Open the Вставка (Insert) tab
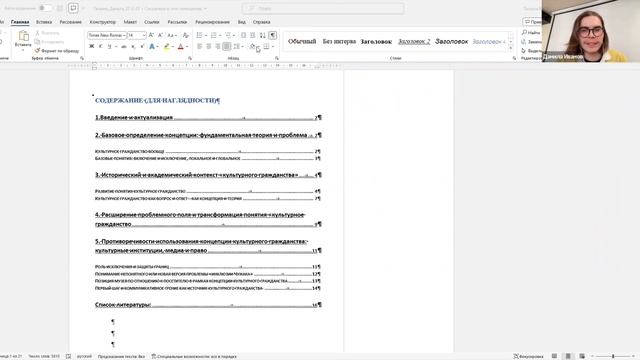 pos(44,22)
